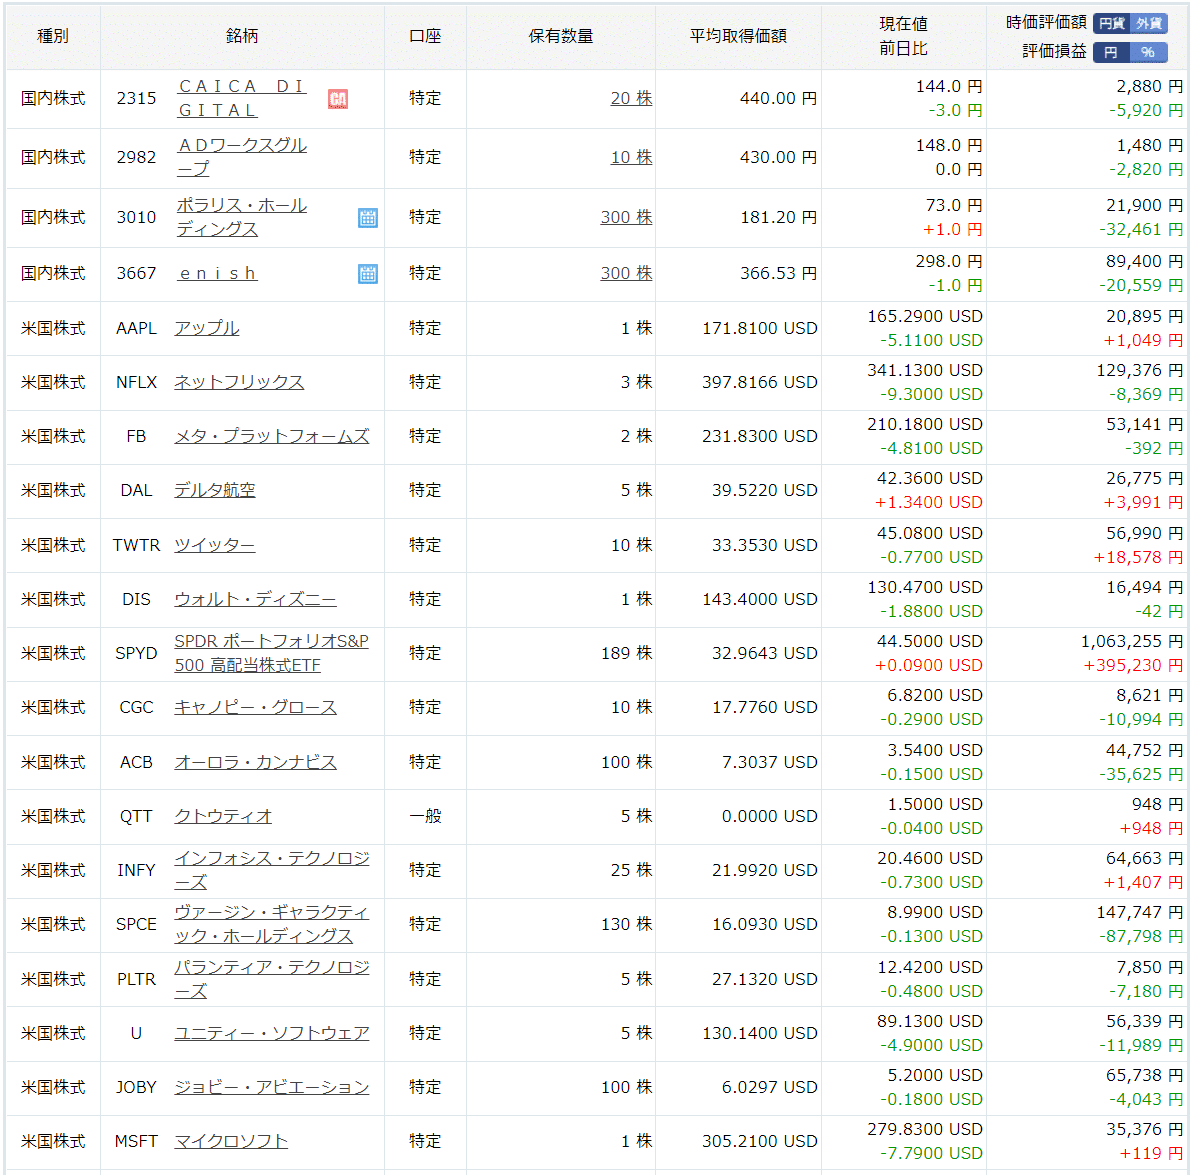This screenshot has width=1198, height=1175.
Task: Open calendar icon in the enish row
Action: [x=367, y=274]
